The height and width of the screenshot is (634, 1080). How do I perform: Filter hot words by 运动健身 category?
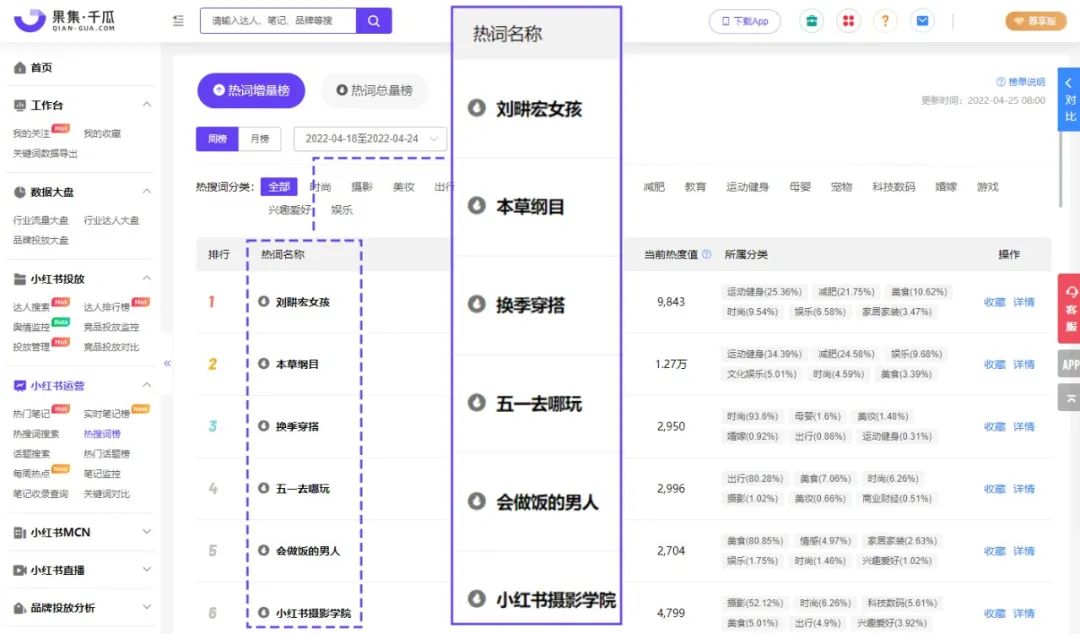tap(747, 187)
